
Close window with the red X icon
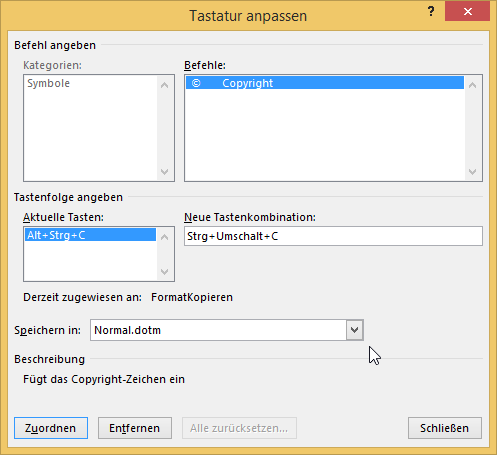click(x=467, y=12)
